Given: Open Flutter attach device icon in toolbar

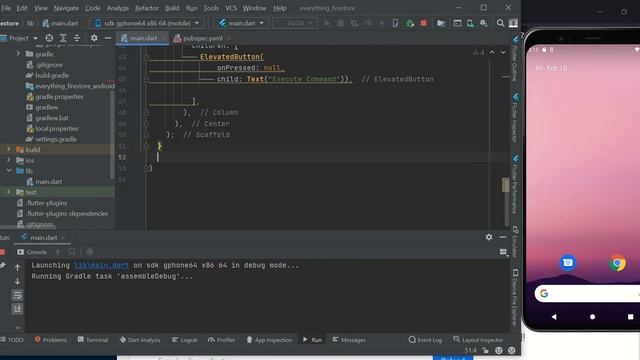Looking at the screenshot, I should [x=395, y=23].
